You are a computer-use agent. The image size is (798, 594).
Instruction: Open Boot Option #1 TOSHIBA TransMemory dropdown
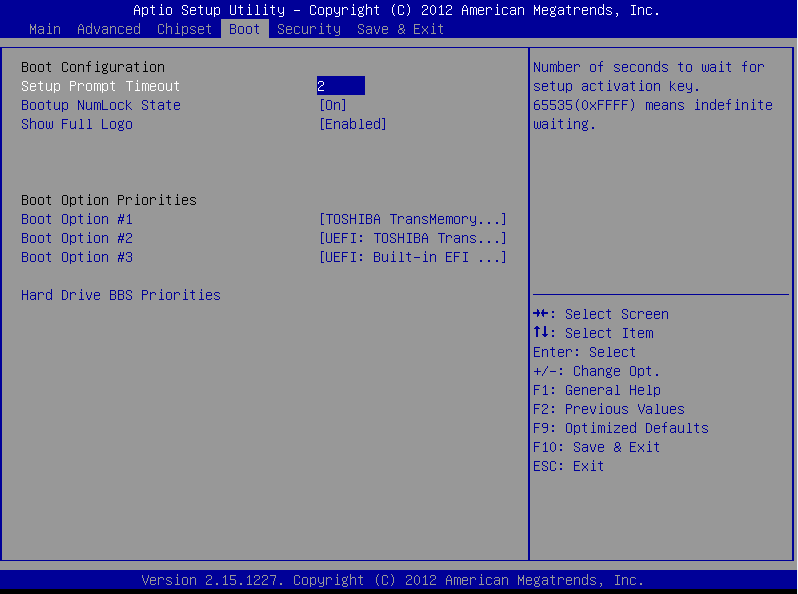tap(412, 219)
